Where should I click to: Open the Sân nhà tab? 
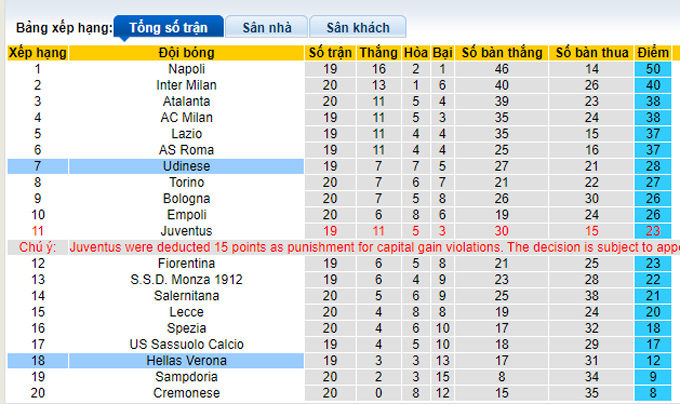pyautogui.click(x=265, y=27)
